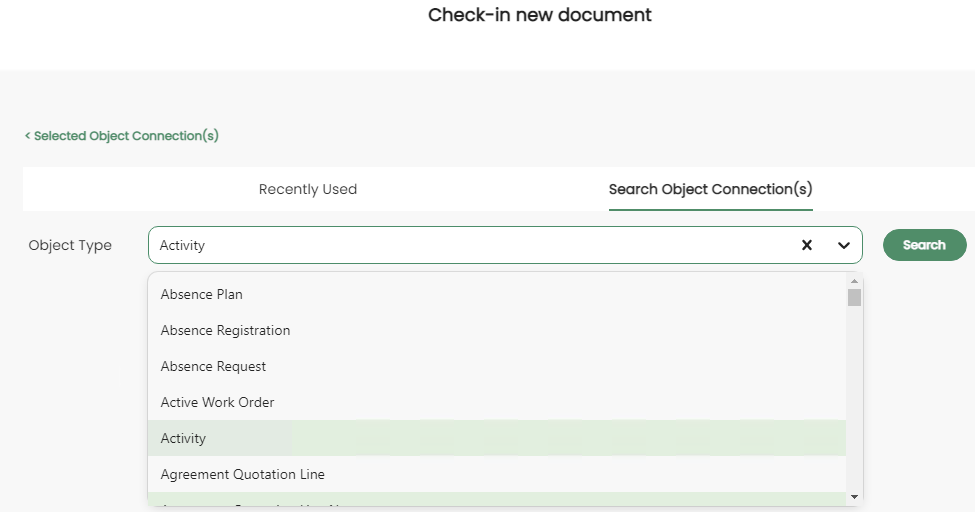Viewport: 975px width, 512px height.
Task: Collapse the Object Type dropdown chevron
Action: coord(844,245)
